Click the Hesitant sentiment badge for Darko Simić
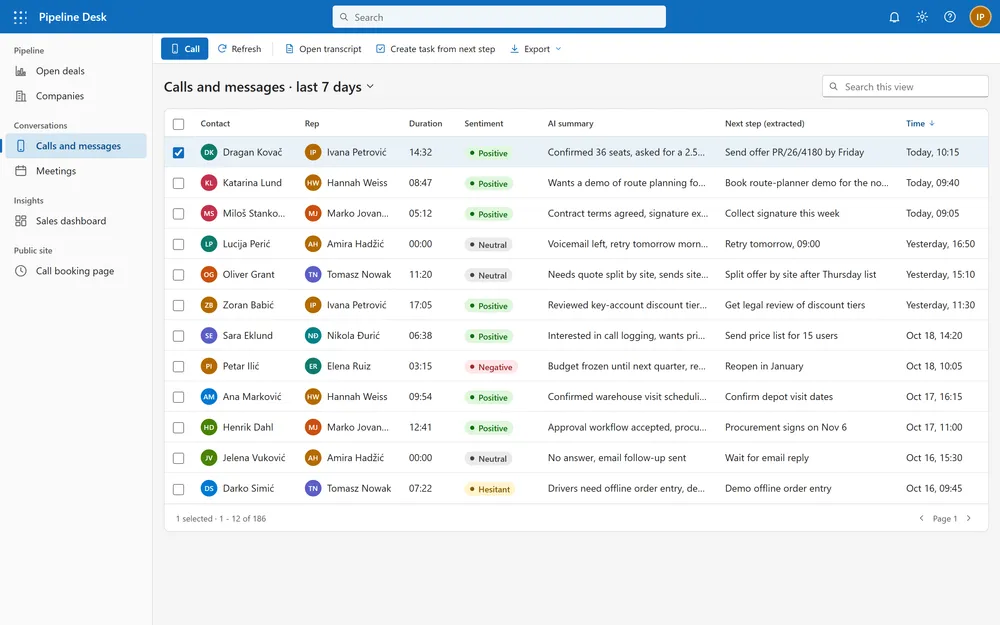 coord(489,490)
